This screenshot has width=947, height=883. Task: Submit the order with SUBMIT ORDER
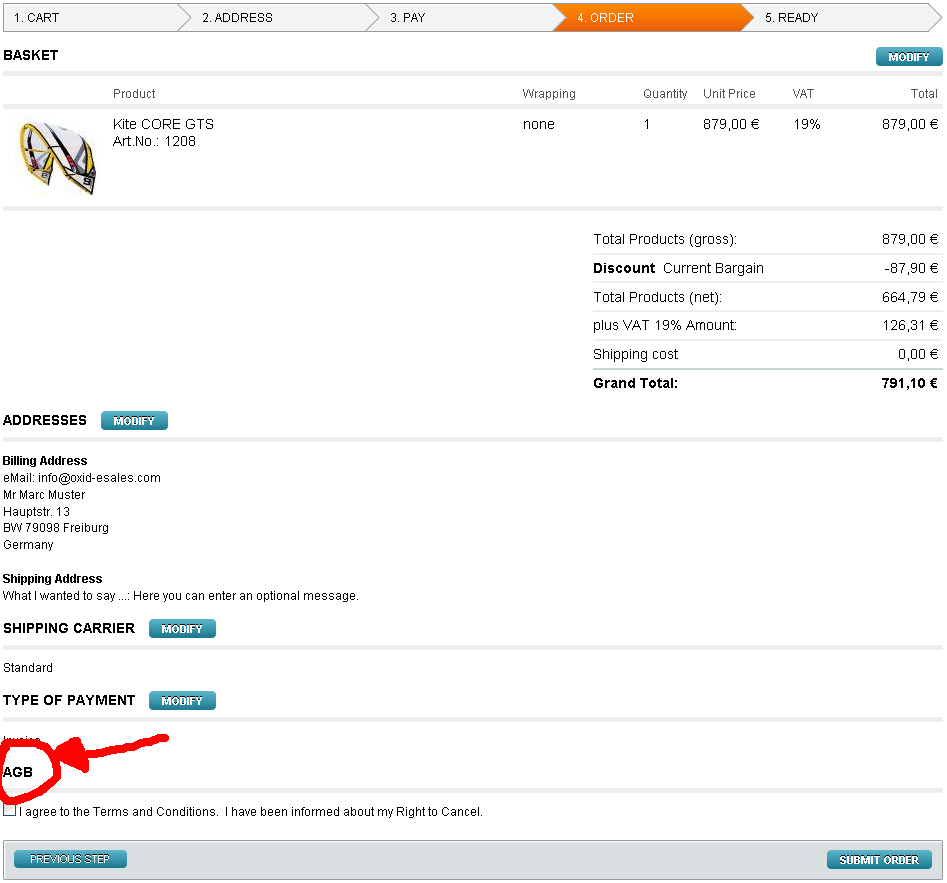click(x=878, y=860)
